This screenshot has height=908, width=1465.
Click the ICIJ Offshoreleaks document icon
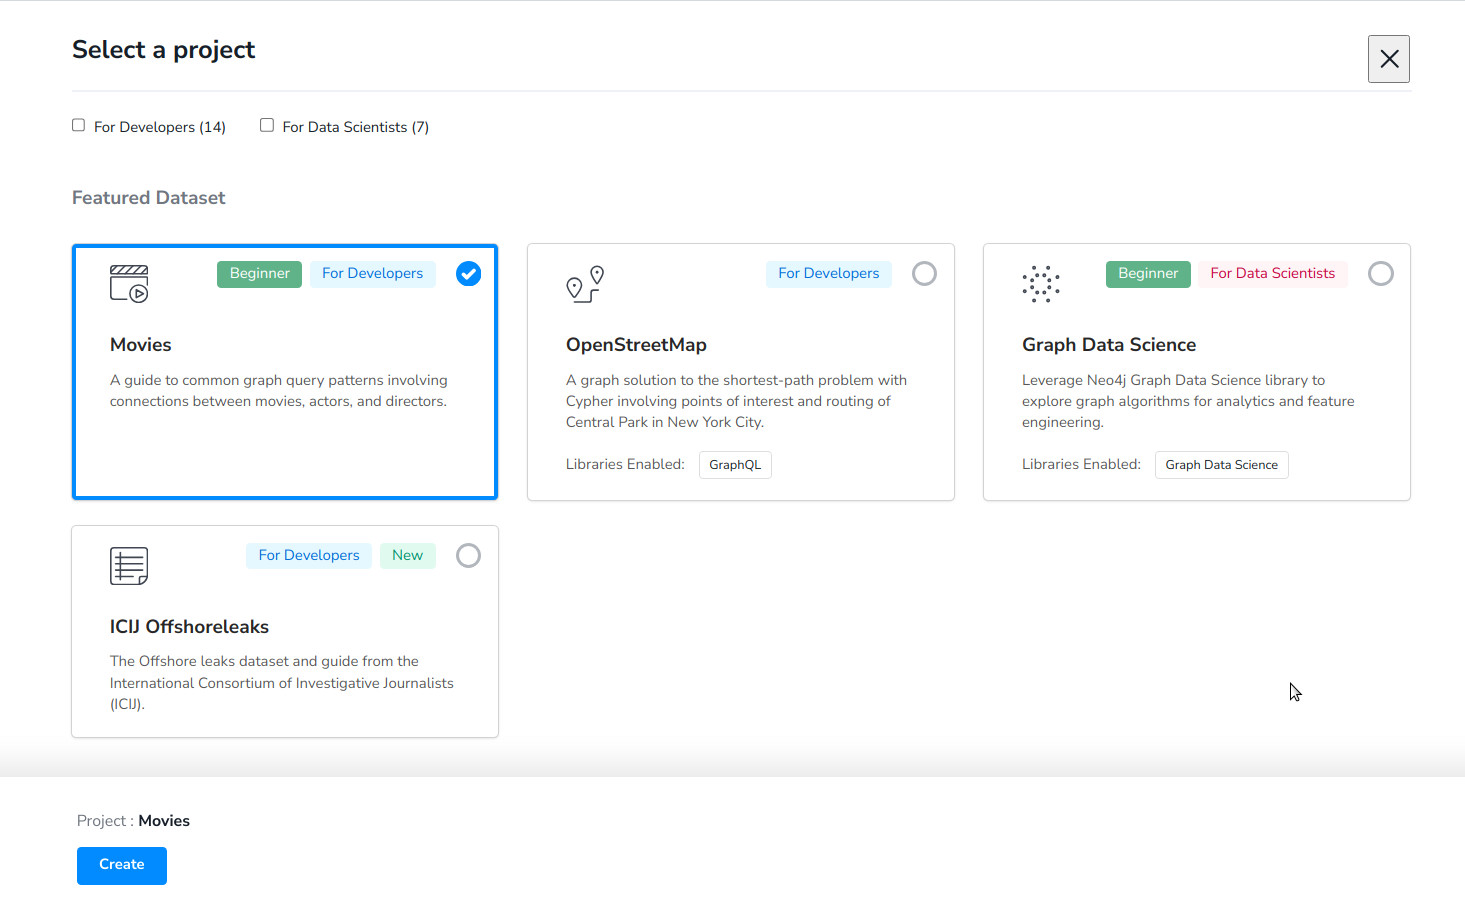tap(129, 566)
